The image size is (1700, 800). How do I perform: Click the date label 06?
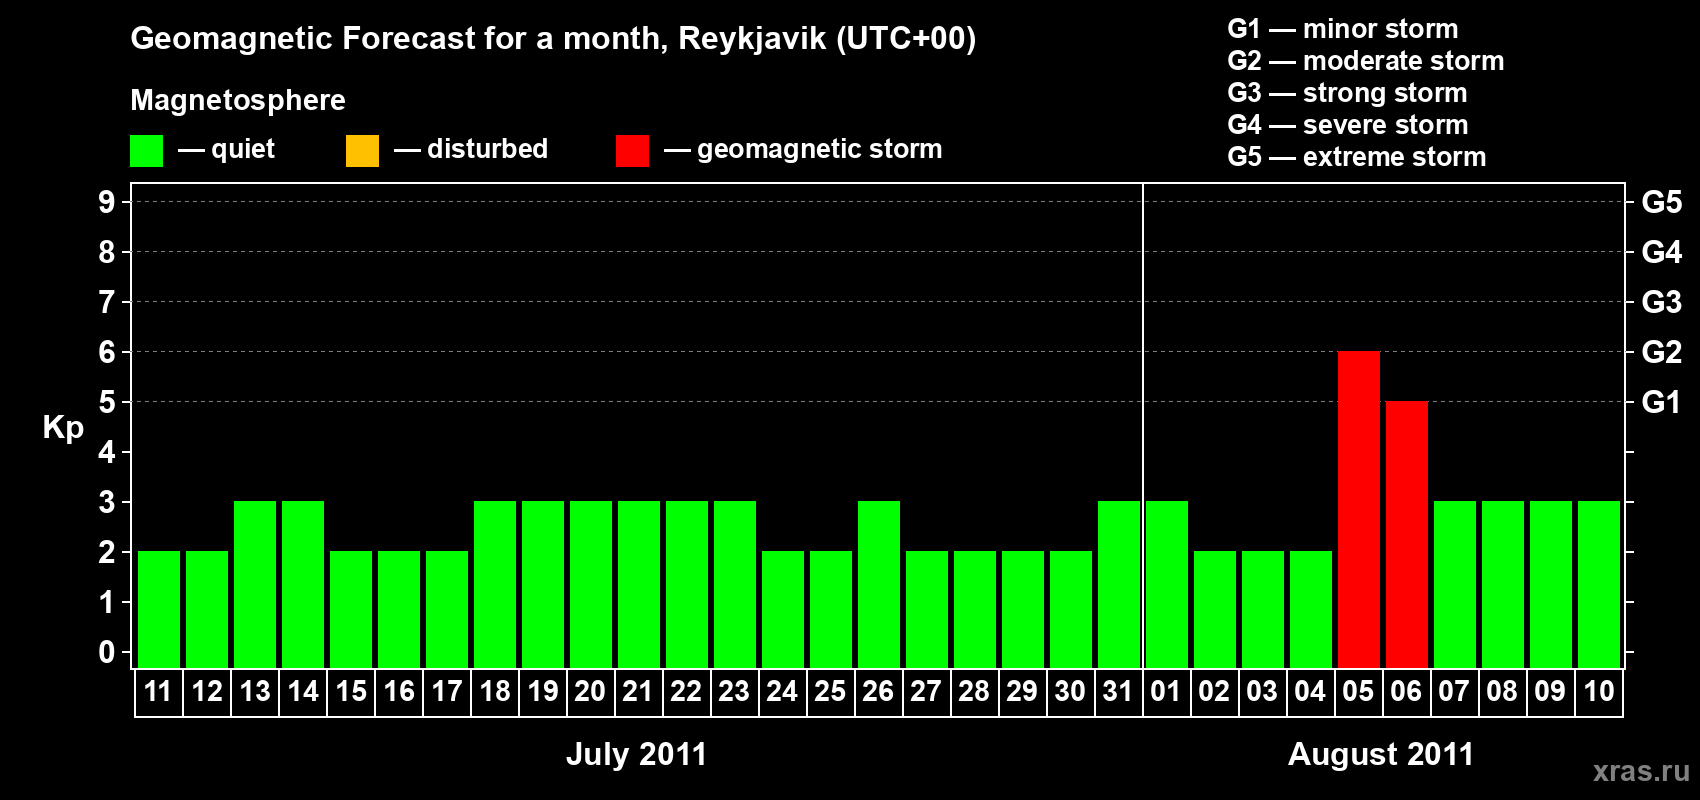tap(1407, 692)
